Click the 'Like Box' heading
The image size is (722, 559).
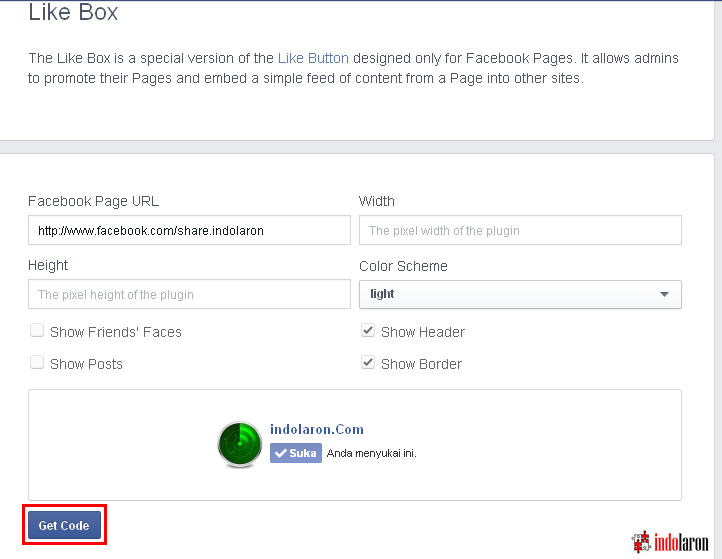73,12
